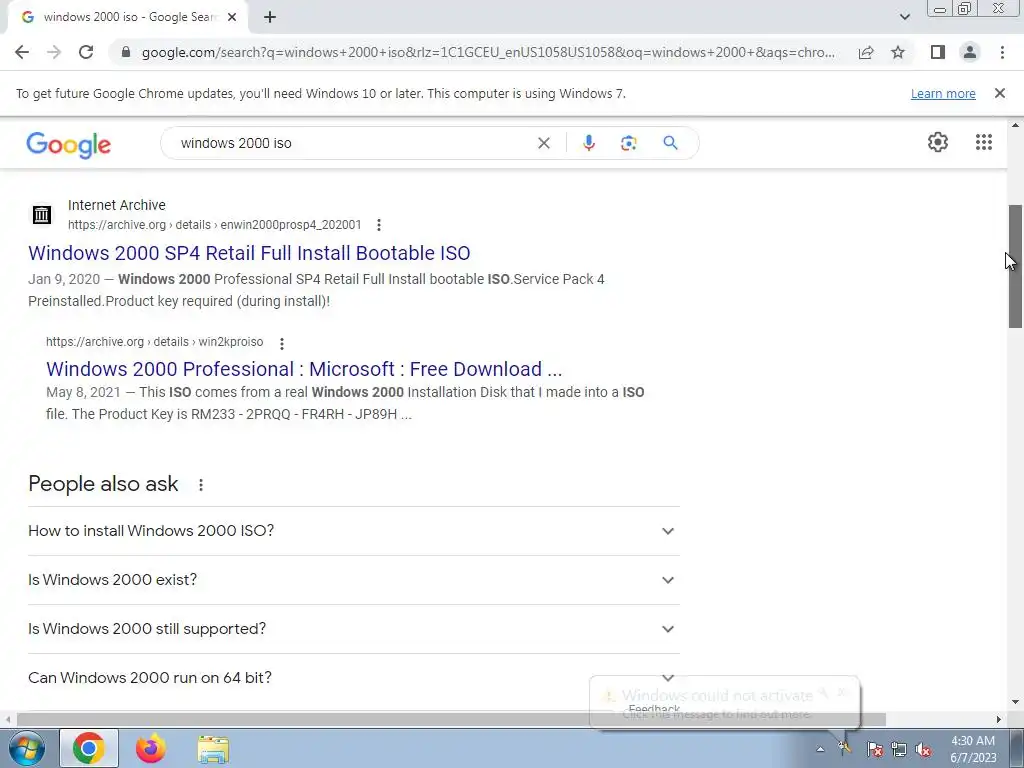Expand Is Windows 2000 exist question

(x=354, y=580)
